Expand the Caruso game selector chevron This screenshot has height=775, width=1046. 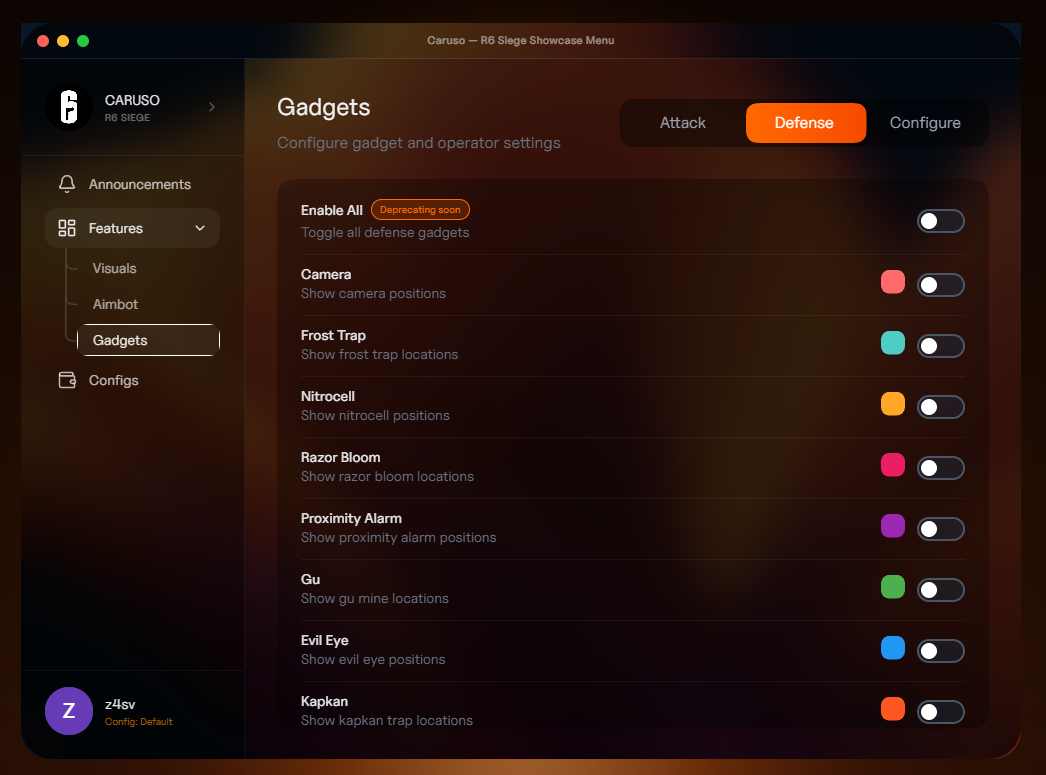[x=211, y=107]
